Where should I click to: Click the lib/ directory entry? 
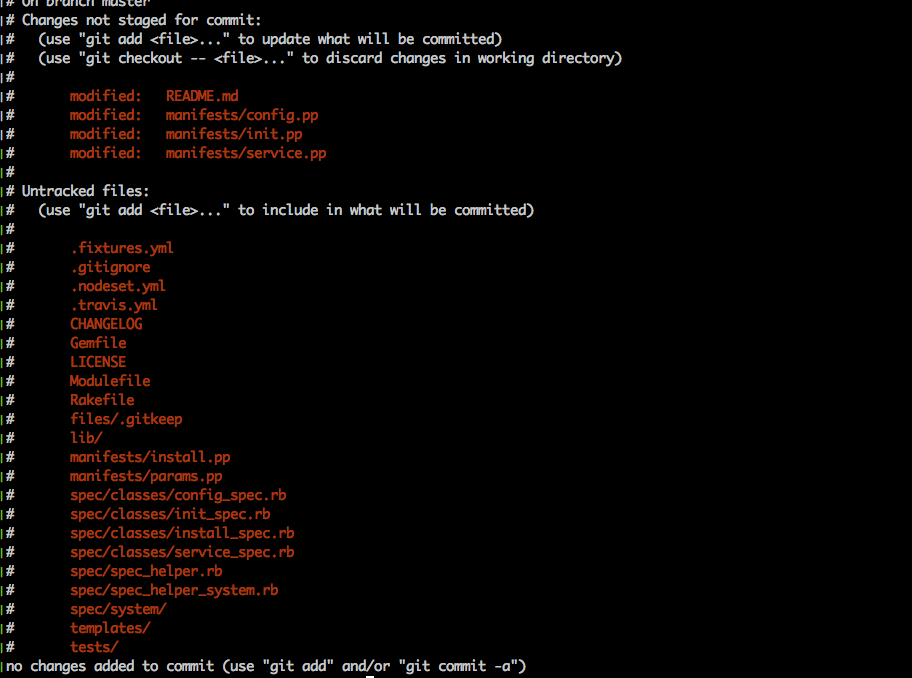86,438
